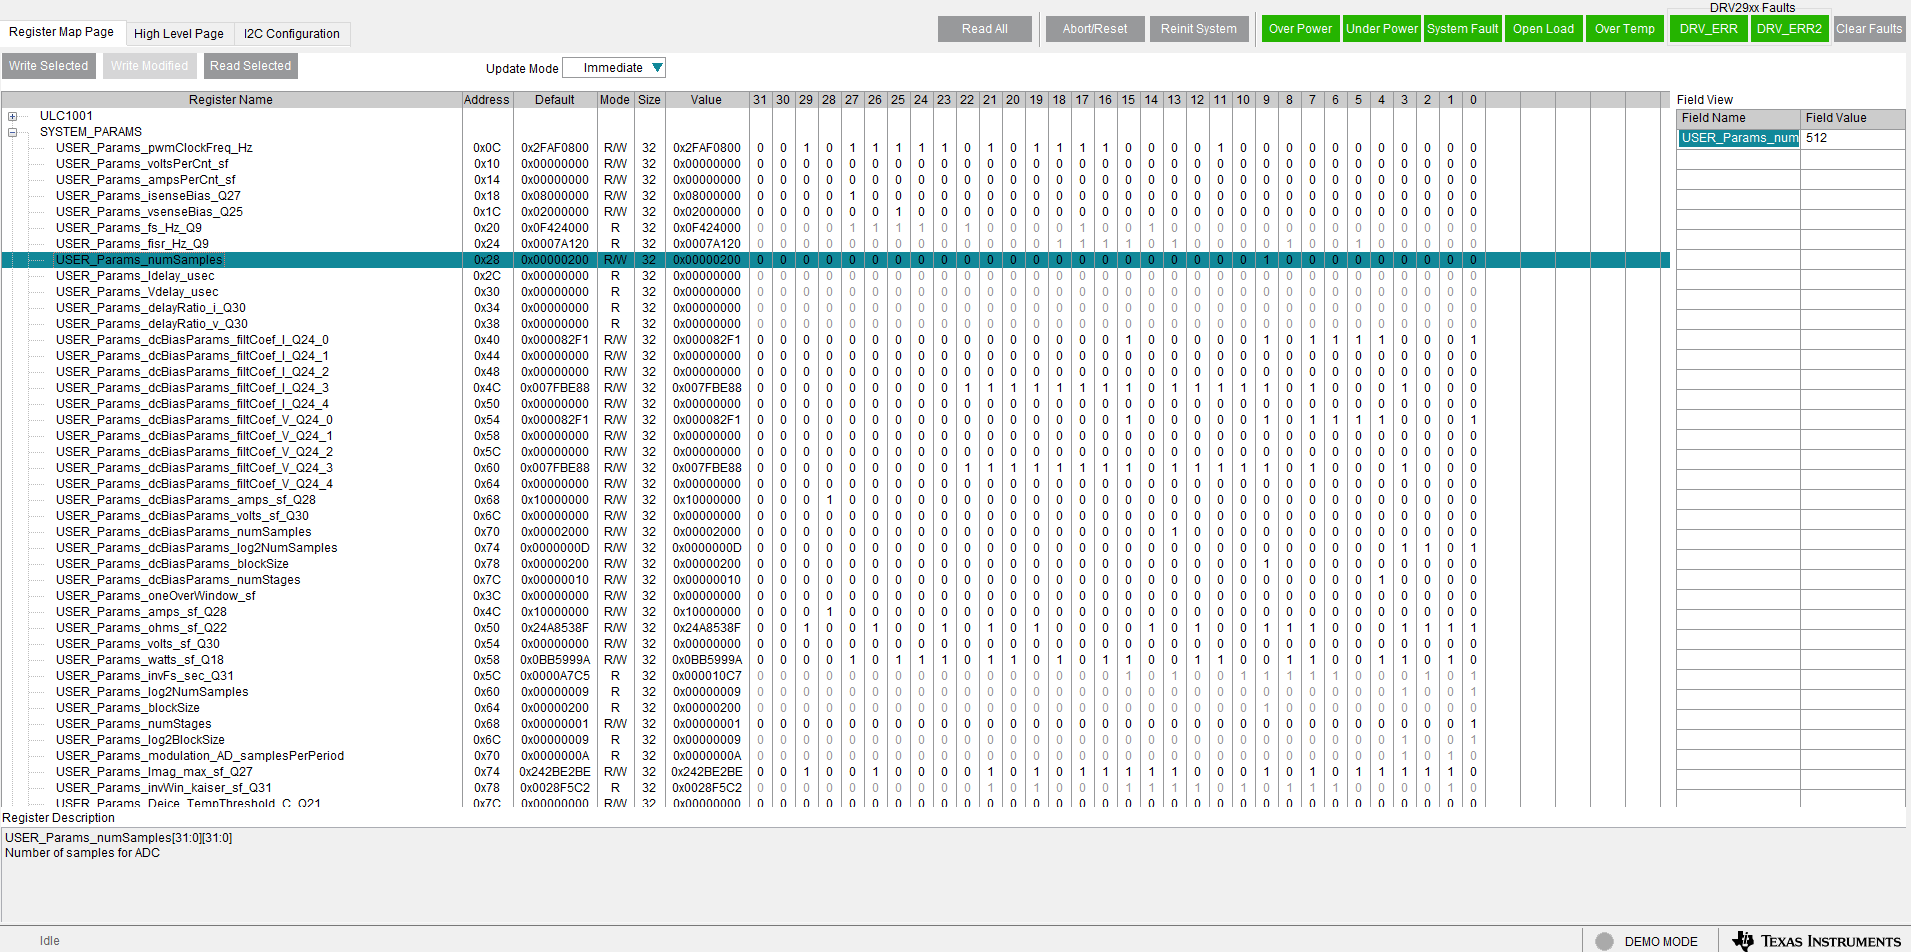
Task: Toggle the DRV_ERR fault indicator
Action: [1708, 28]
